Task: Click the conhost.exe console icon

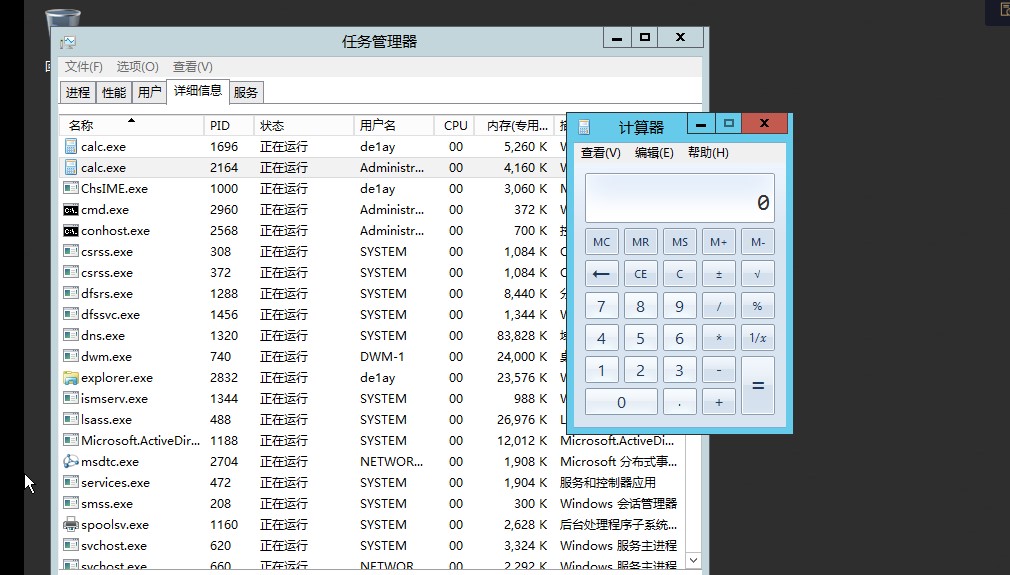Action: (x=71, y=231)
